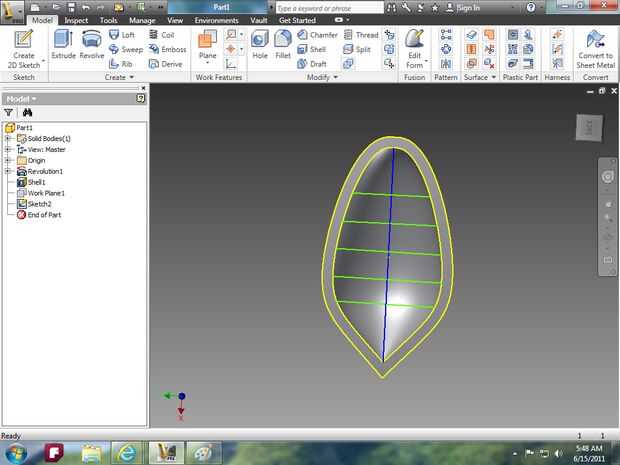Viewport: 620px width, 465px height.
Task: Select the Split tool
Action: click(357, 49)
